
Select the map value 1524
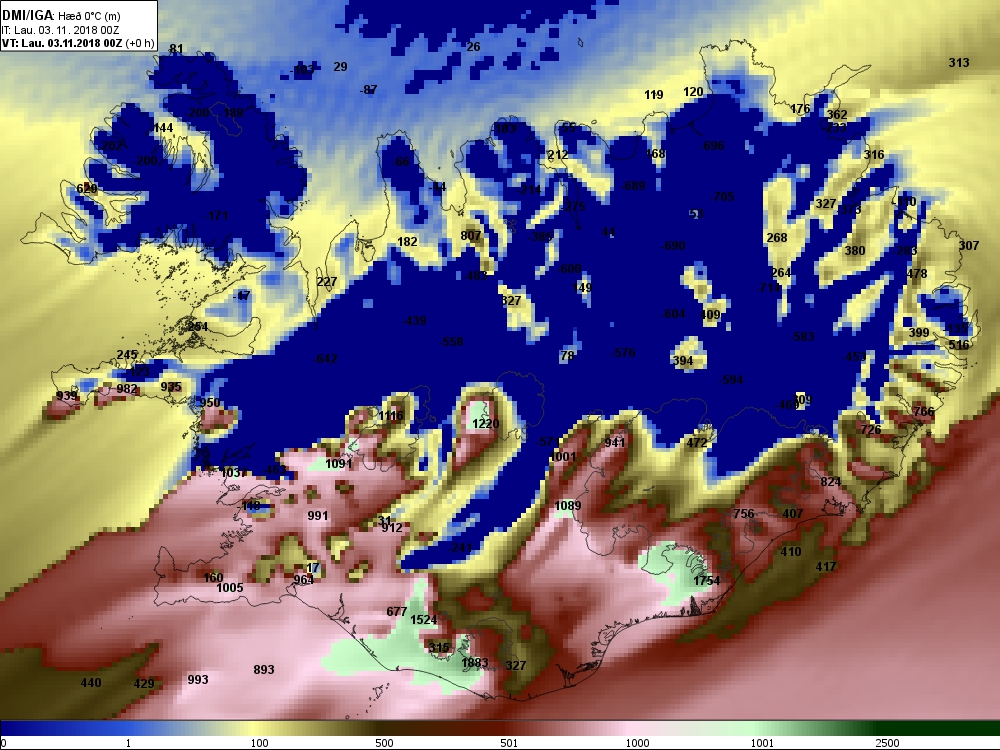tap(423, 619)
